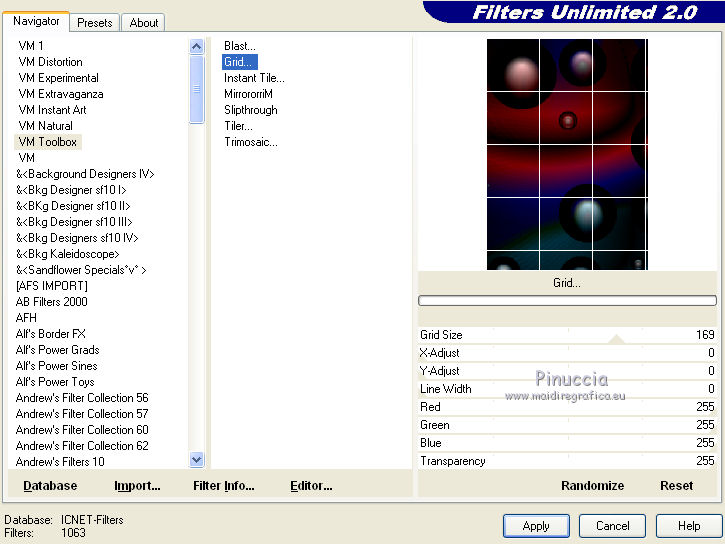Select the Navigator tab
The width and height of the screenshot is (725, 544).
pyautogui.click(x=36, y=21)
